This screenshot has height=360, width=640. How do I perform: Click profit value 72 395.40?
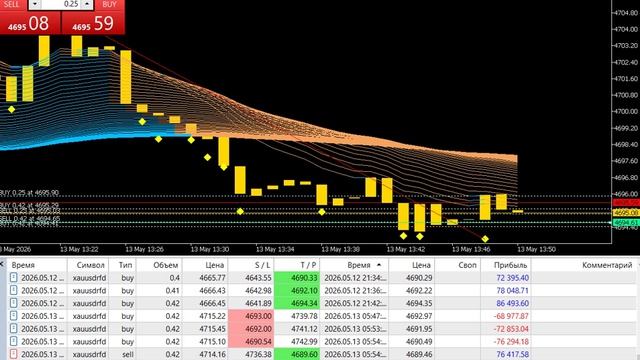[512, 278]
